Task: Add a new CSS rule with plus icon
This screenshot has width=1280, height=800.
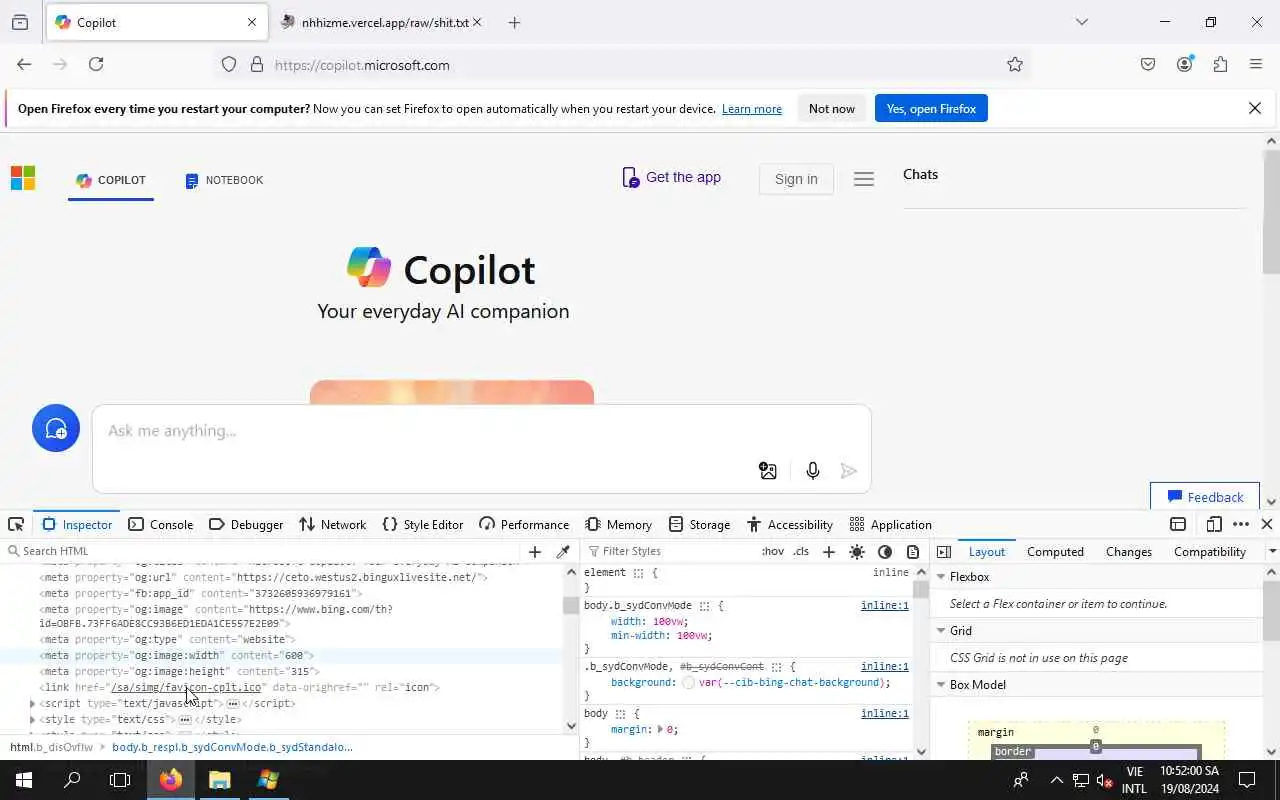Action: pyautogui.click(x=828, y=551)
